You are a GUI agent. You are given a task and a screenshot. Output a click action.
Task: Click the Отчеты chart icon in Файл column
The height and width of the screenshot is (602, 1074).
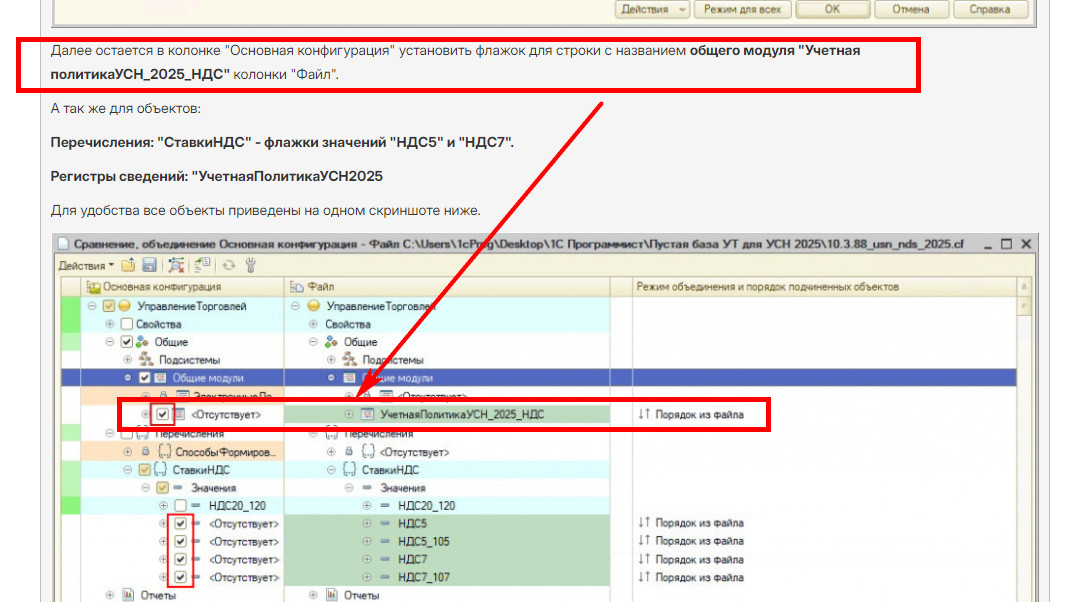pos(332,595)
